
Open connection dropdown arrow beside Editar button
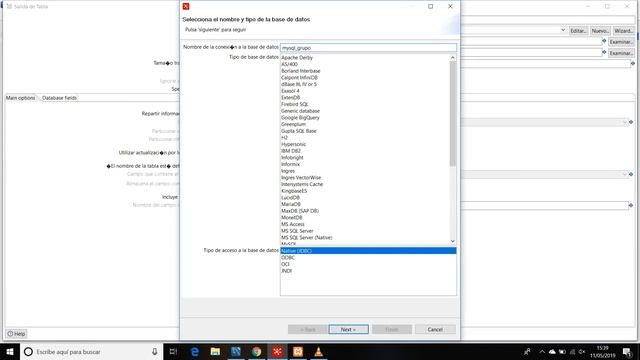click(563, 30)
